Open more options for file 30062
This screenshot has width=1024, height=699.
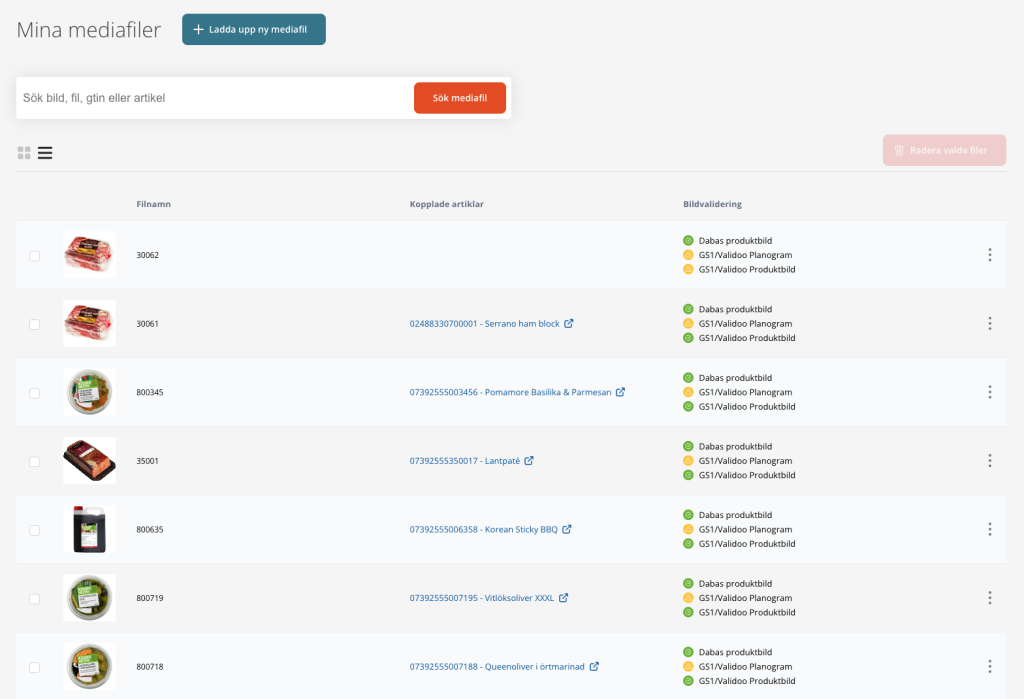click(x=989, y=255)
